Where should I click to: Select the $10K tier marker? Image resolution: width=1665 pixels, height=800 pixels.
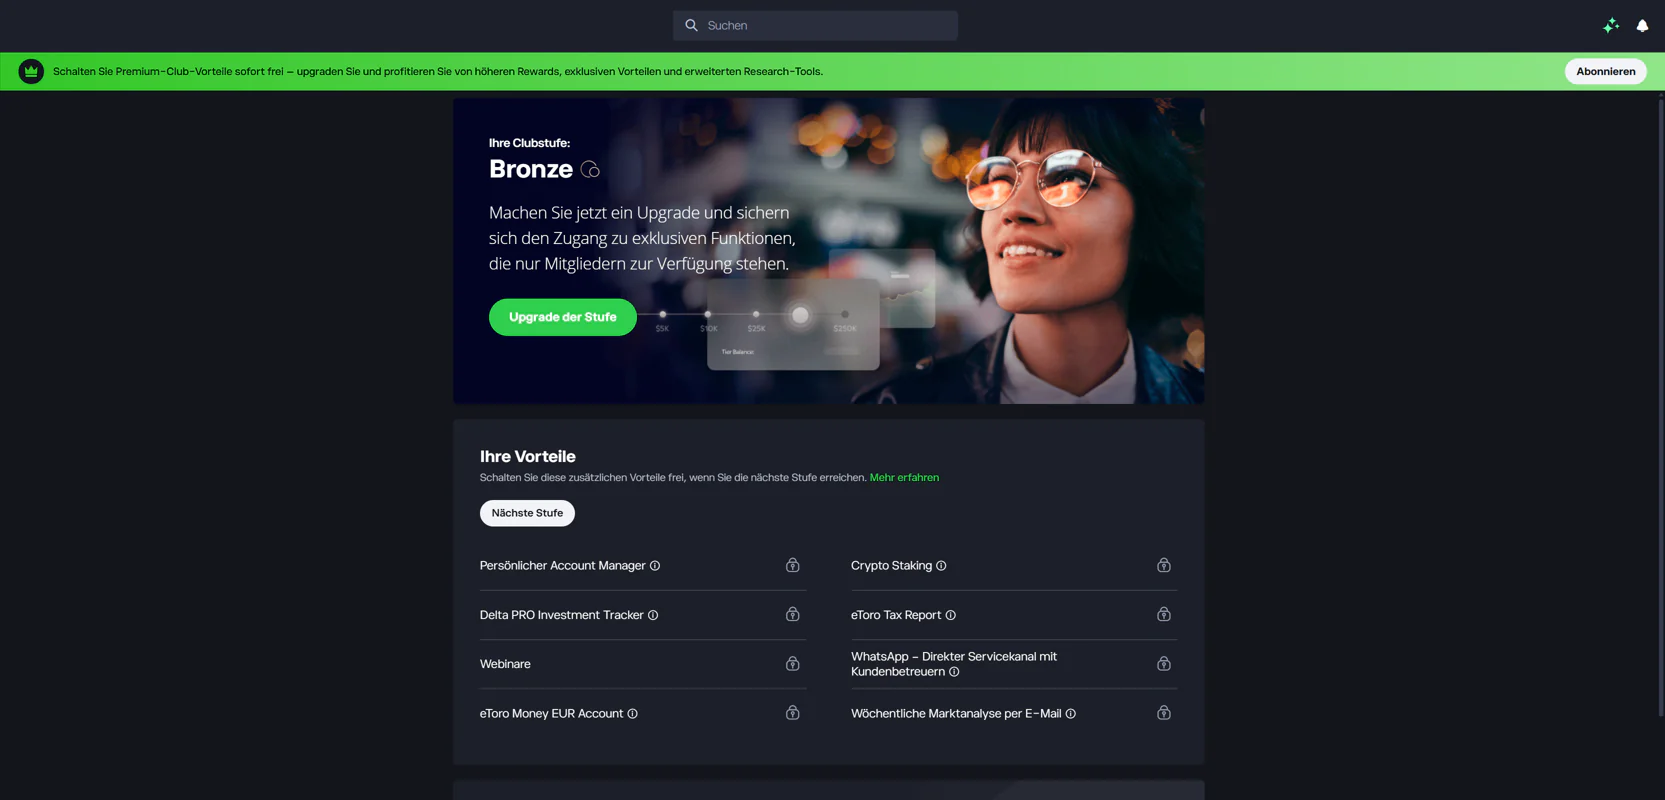708,315
